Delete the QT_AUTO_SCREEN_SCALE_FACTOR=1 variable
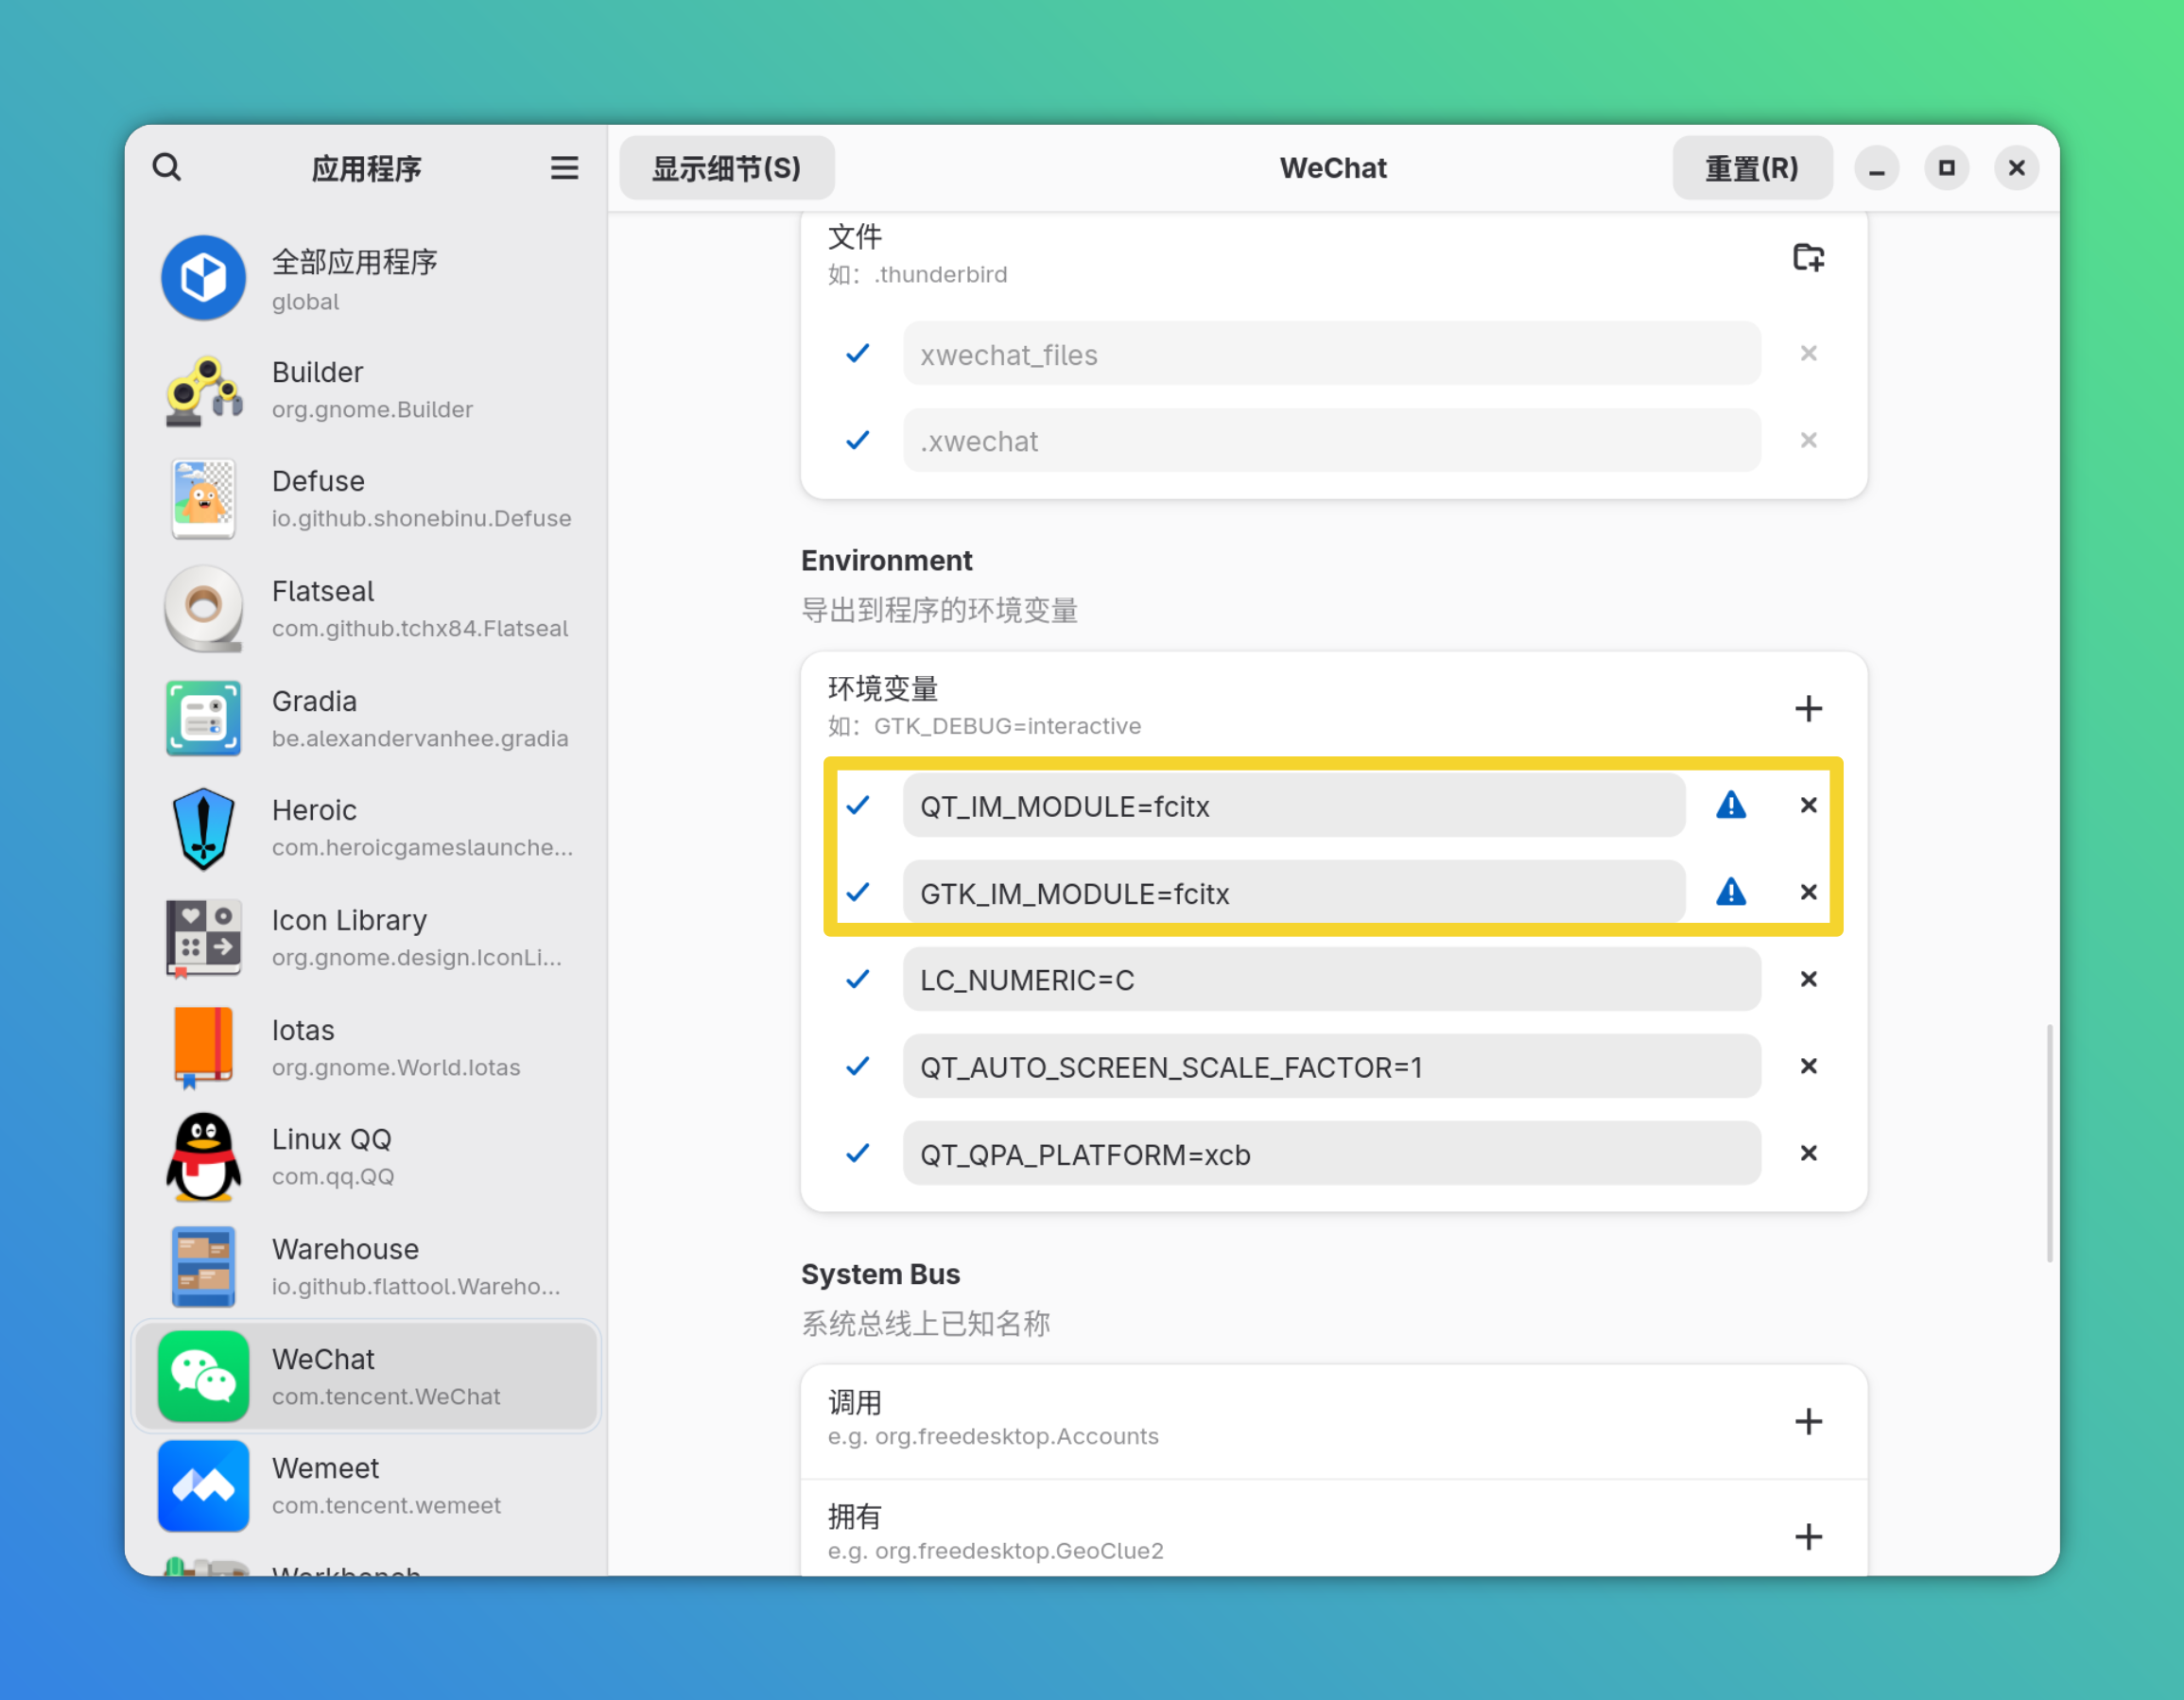 1808,1066
